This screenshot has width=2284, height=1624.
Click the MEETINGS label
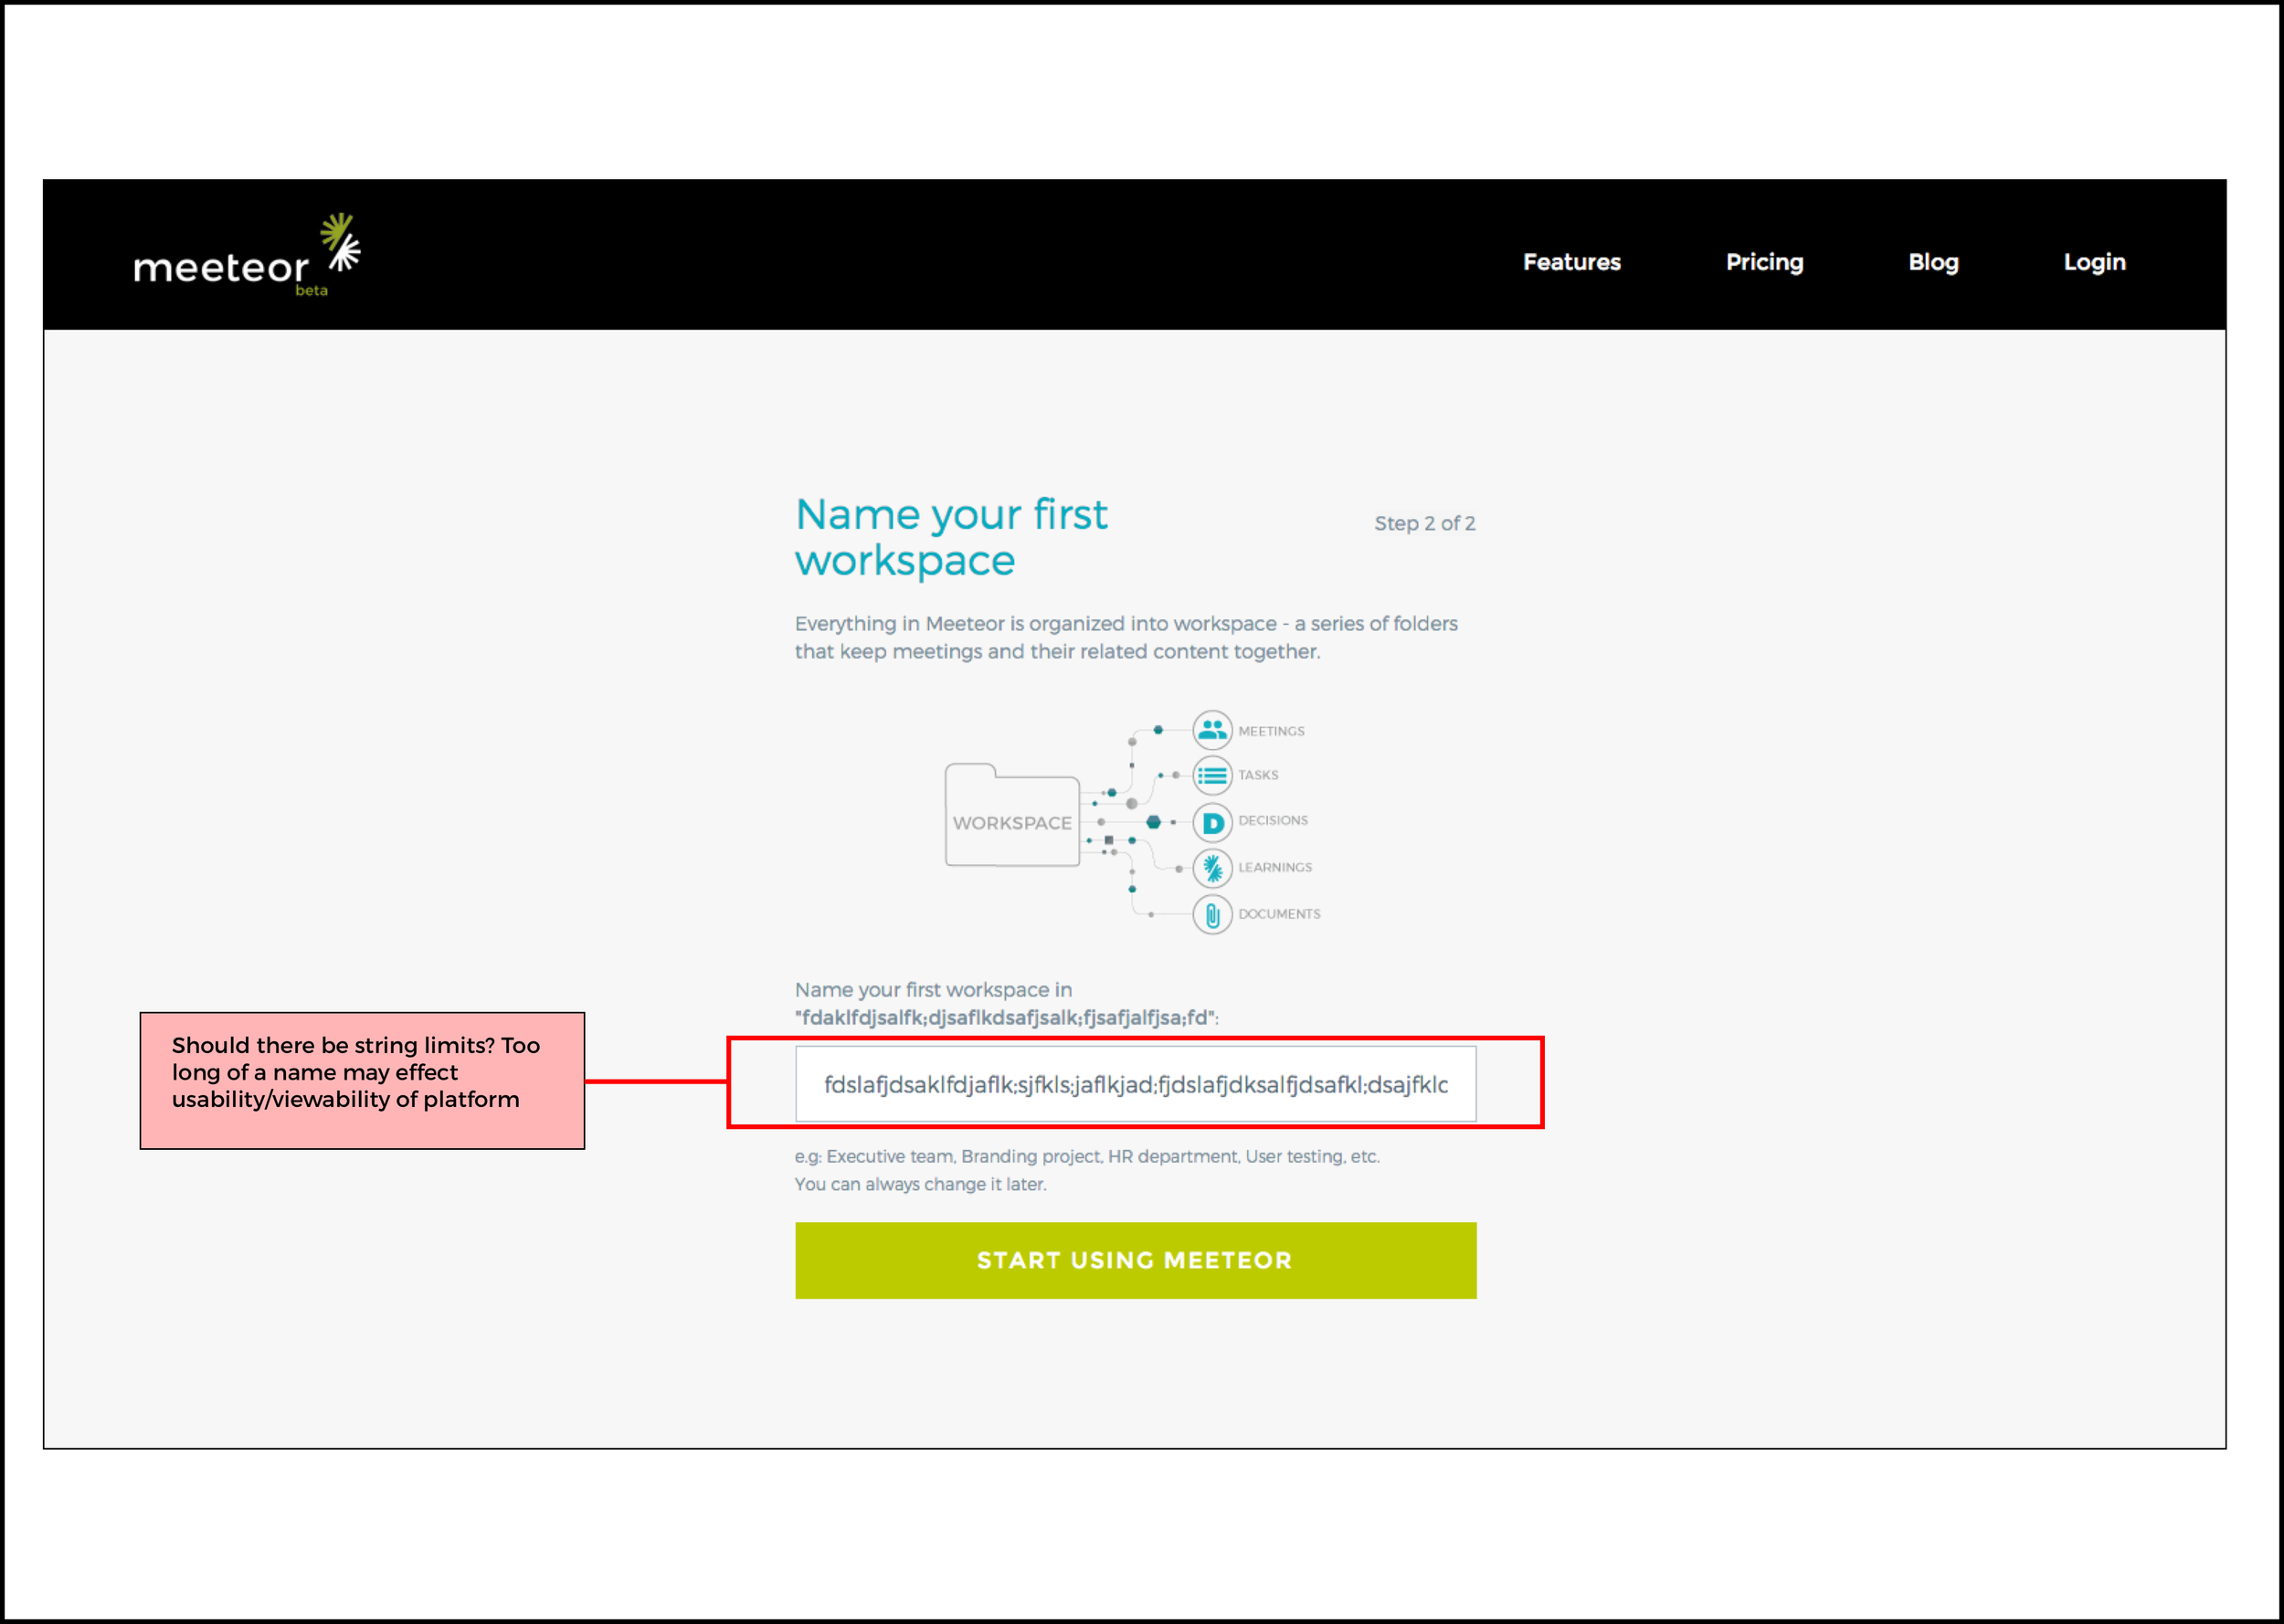pyautogui.click(x=1271, y=731)
